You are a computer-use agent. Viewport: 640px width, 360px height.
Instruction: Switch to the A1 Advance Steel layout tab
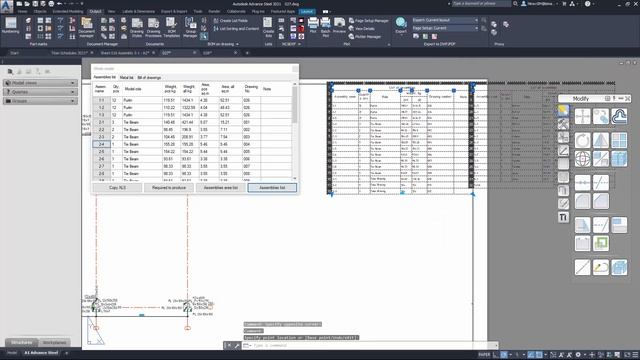tap(41, 353)
